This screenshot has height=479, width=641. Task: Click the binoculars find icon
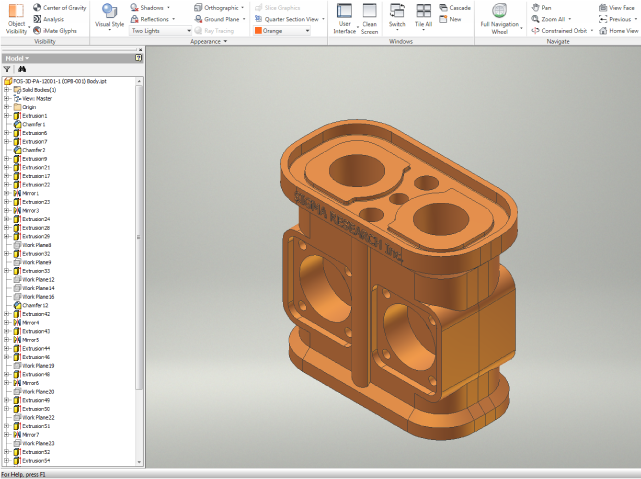click(x=22, y=69)
